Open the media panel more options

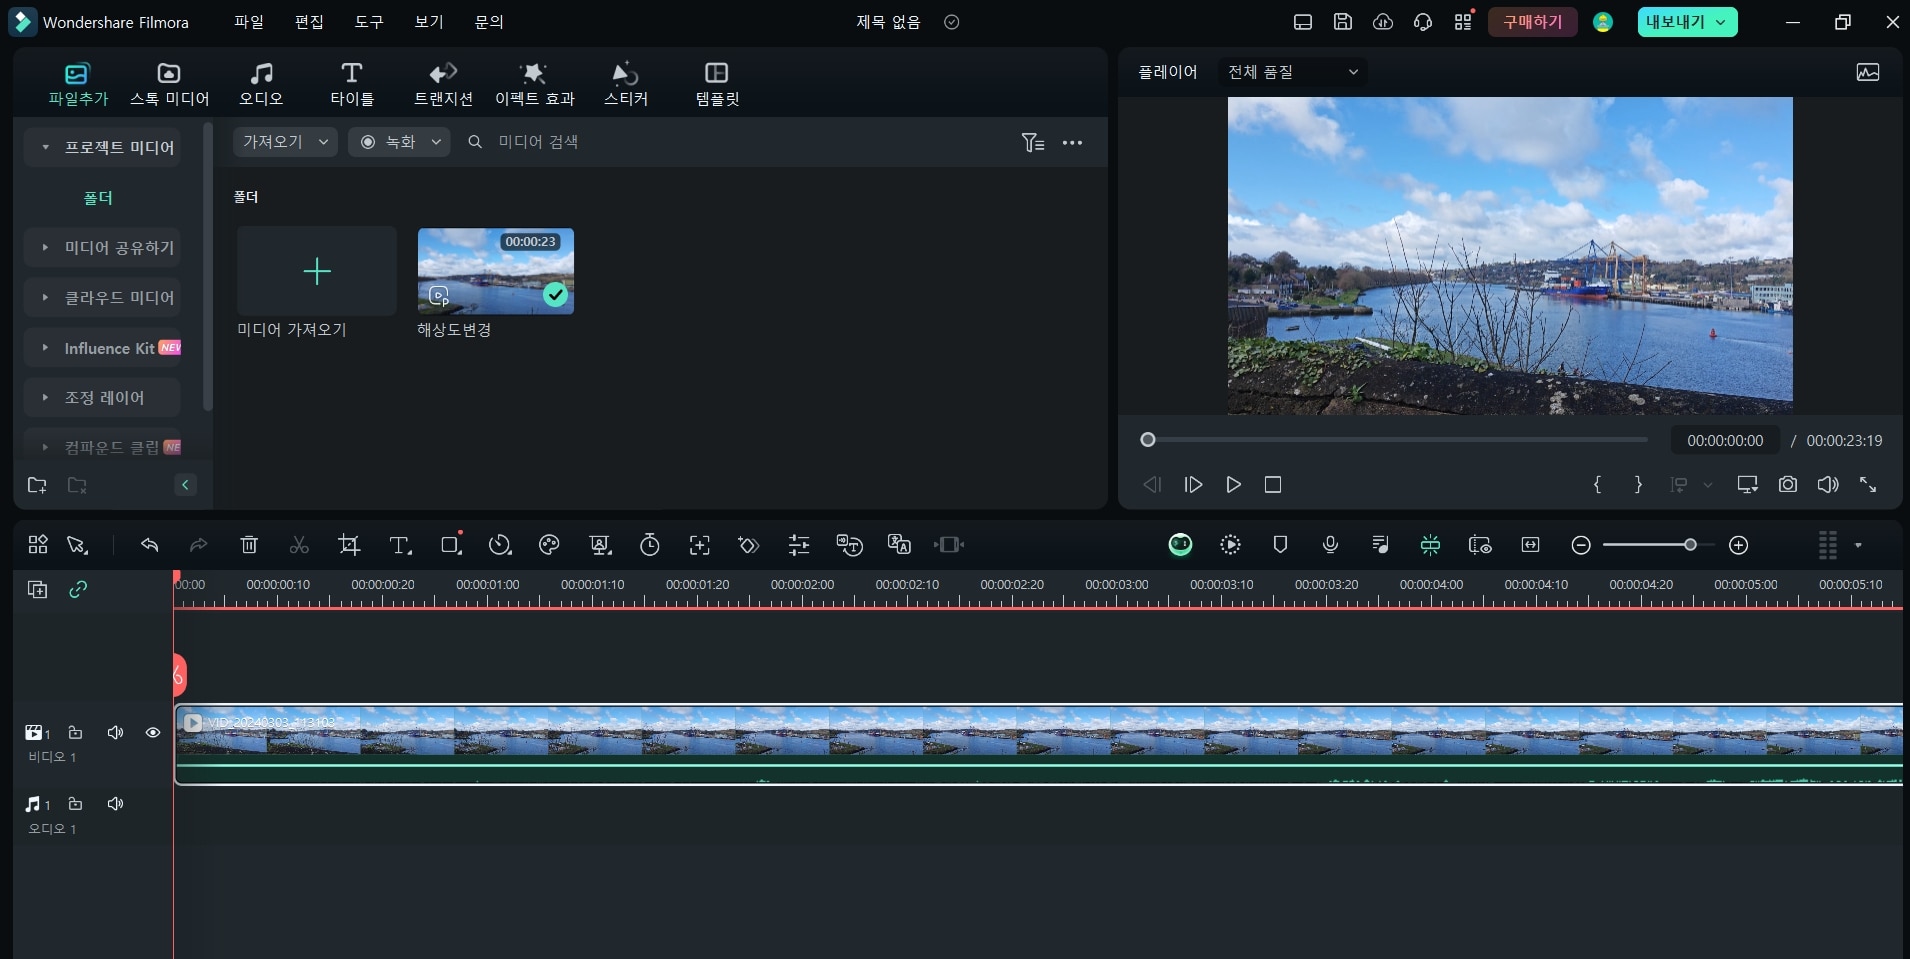coord(1072,143)
